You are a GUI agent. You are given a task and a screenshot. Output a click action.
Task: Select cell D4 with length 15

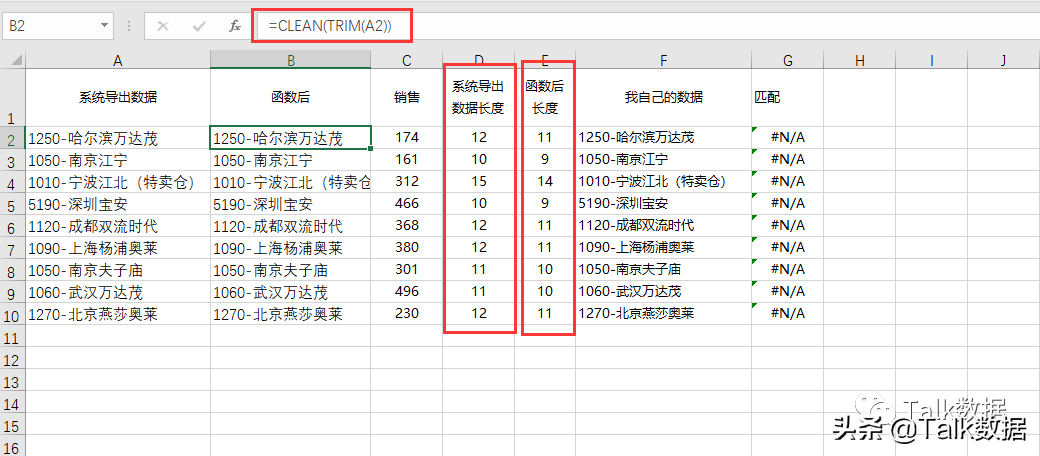pos(479,182)
